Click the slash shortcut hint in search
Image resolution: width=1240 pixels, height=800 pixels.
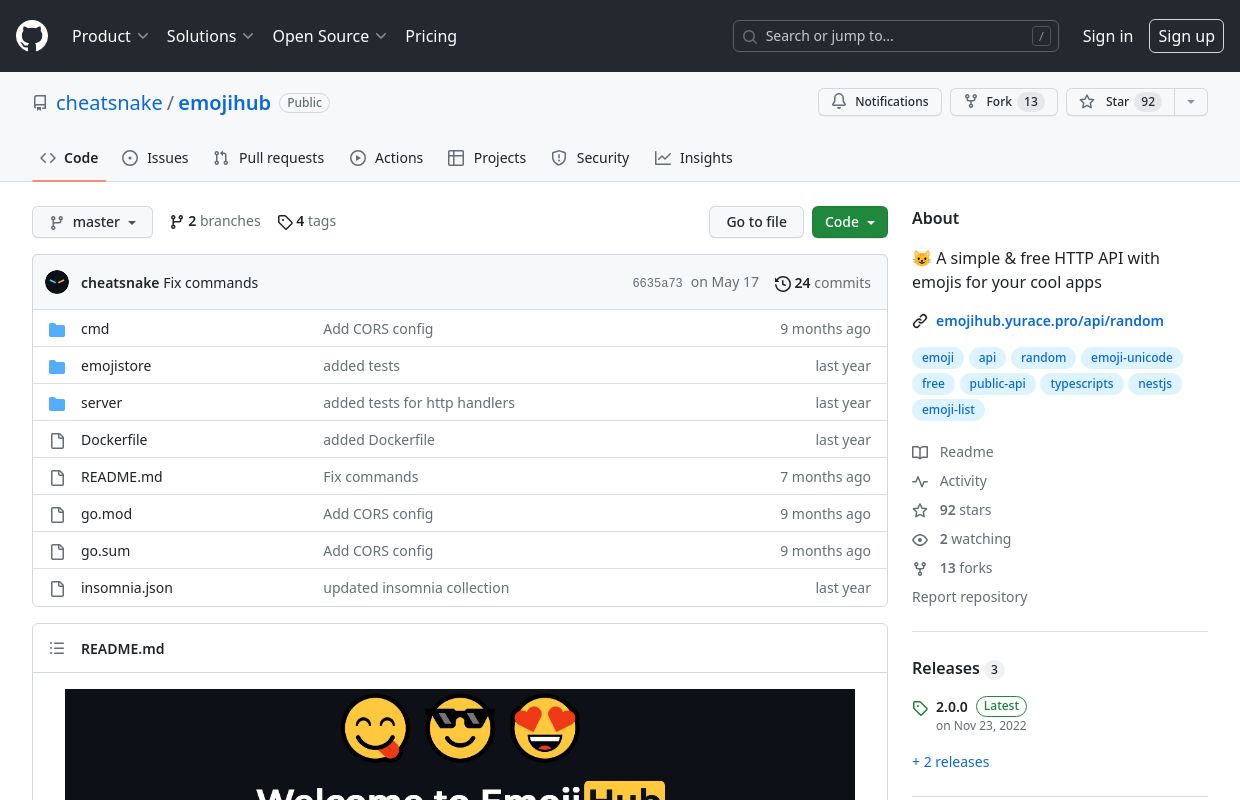point(1041,36)
